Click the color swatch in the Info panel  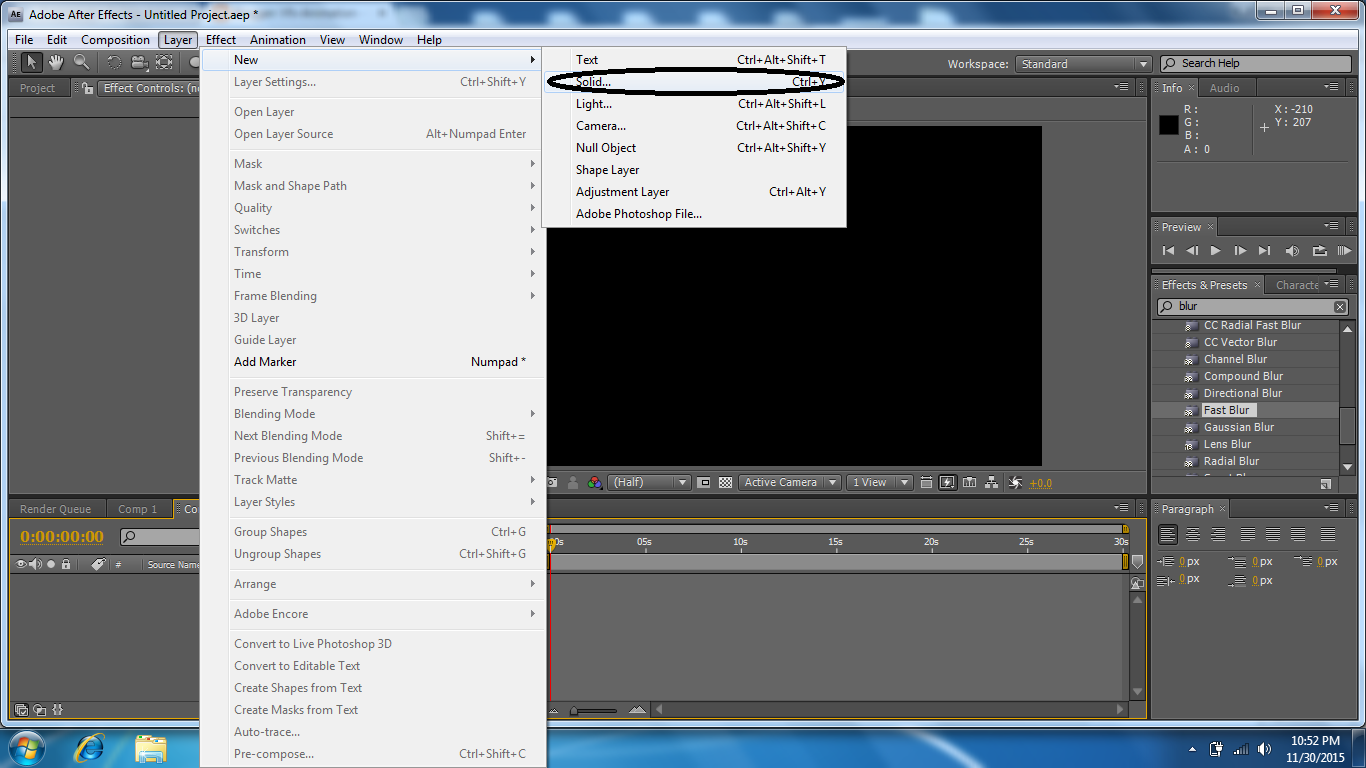pyautogui.click(x=1168, y=124)
